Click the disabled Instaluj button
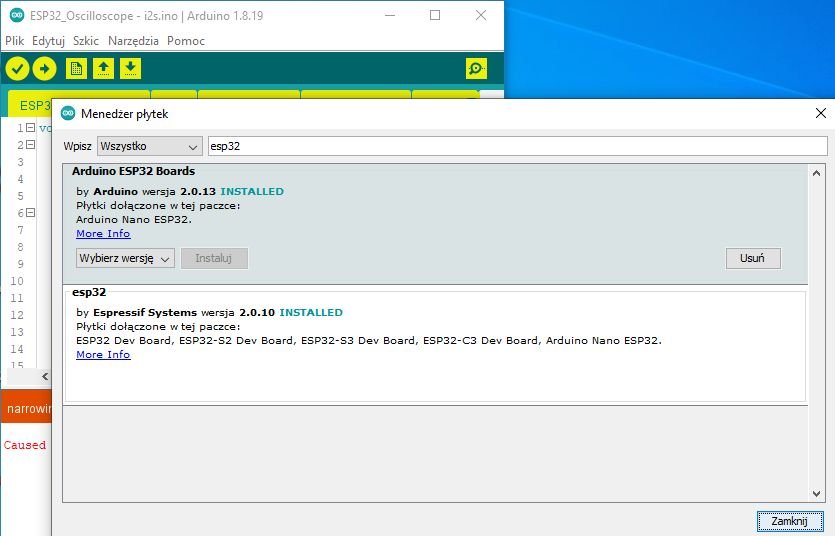Screen dimensions: 835x536 pyautogui.click(x=214, y=258)
